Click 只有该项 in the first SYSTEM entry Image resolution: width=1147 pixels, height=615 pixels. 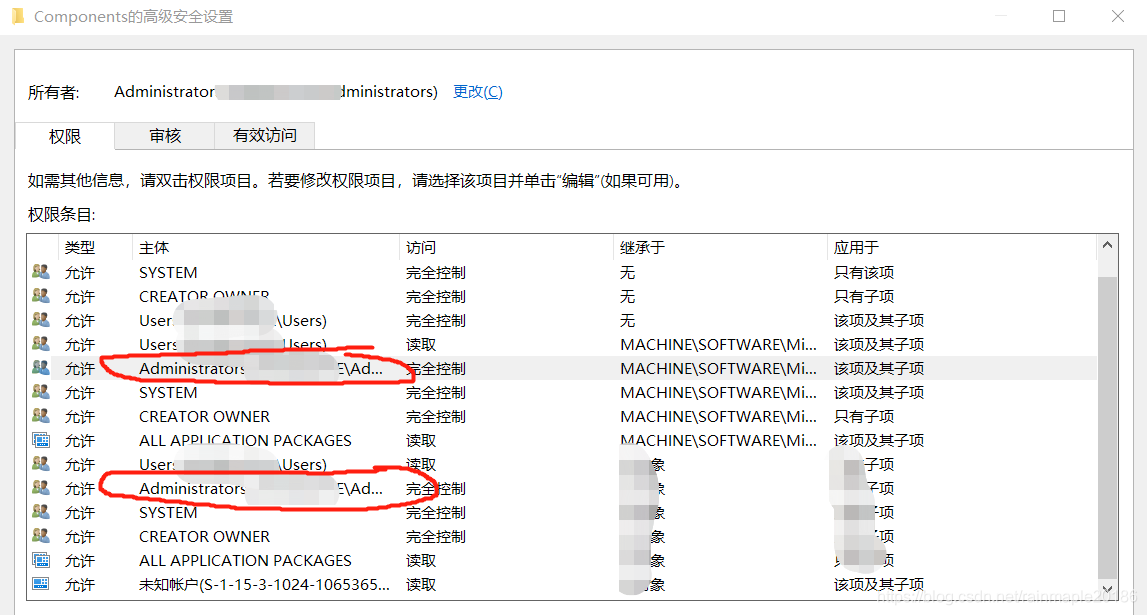(x=864, y=273)
